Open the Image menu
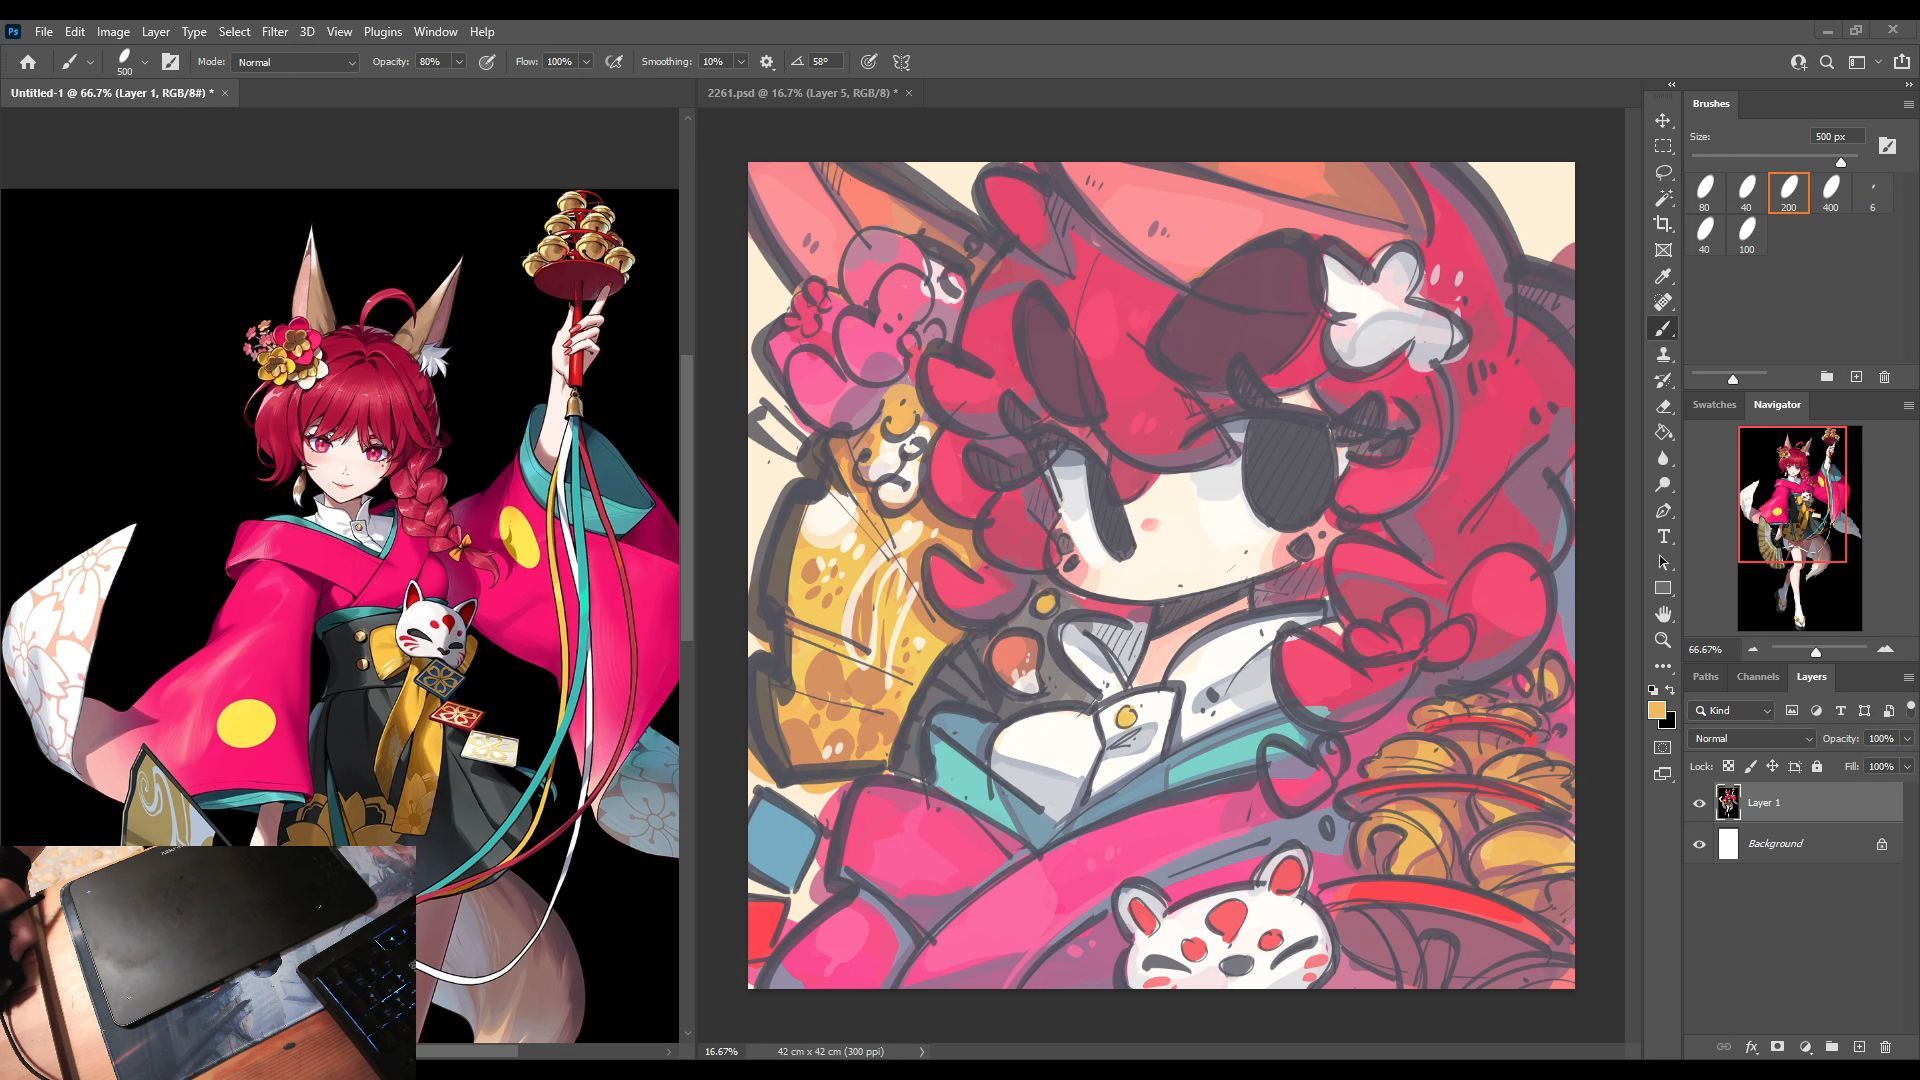The width and height of the screenshot is (1920, 1080). (x=113, y=32)
